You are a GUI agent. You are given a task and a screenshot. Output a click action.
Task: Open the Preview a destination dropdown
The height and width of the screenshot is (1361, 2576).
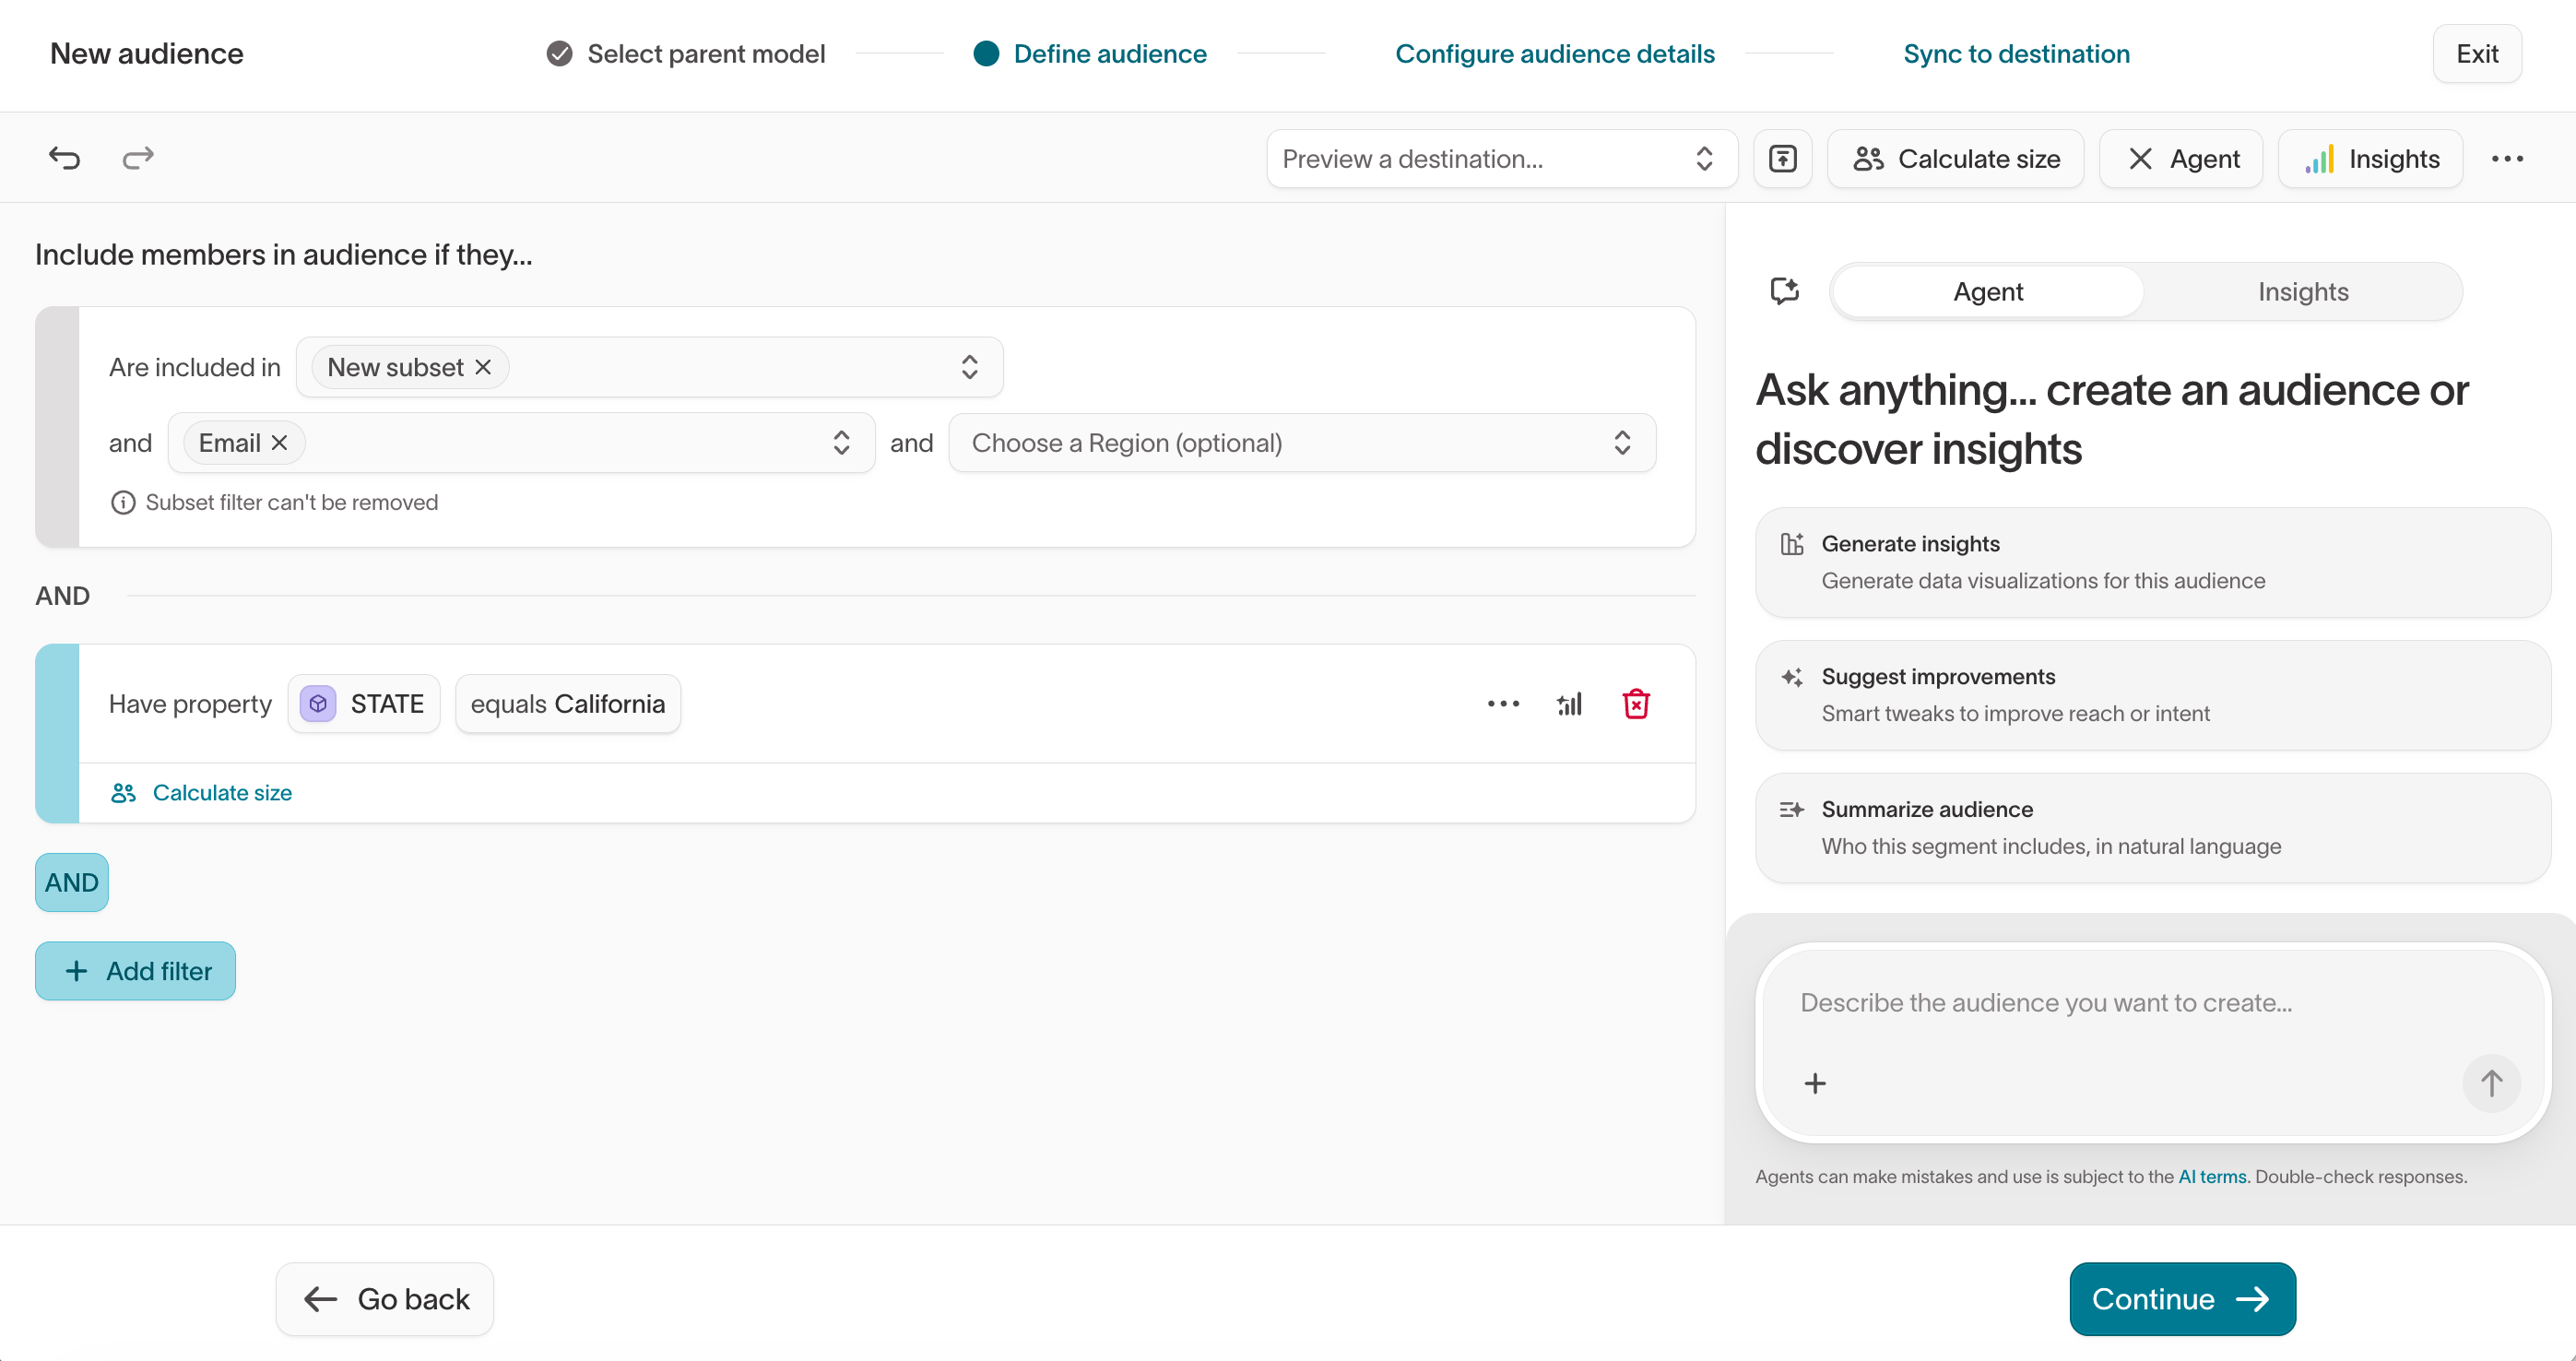(1501, 159)
